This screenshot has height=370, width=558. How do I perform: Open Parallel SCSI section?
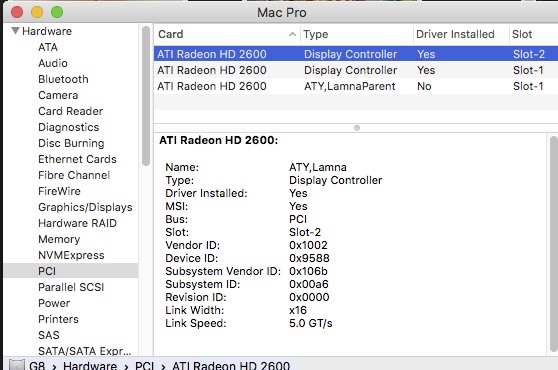tap(71, 287)
